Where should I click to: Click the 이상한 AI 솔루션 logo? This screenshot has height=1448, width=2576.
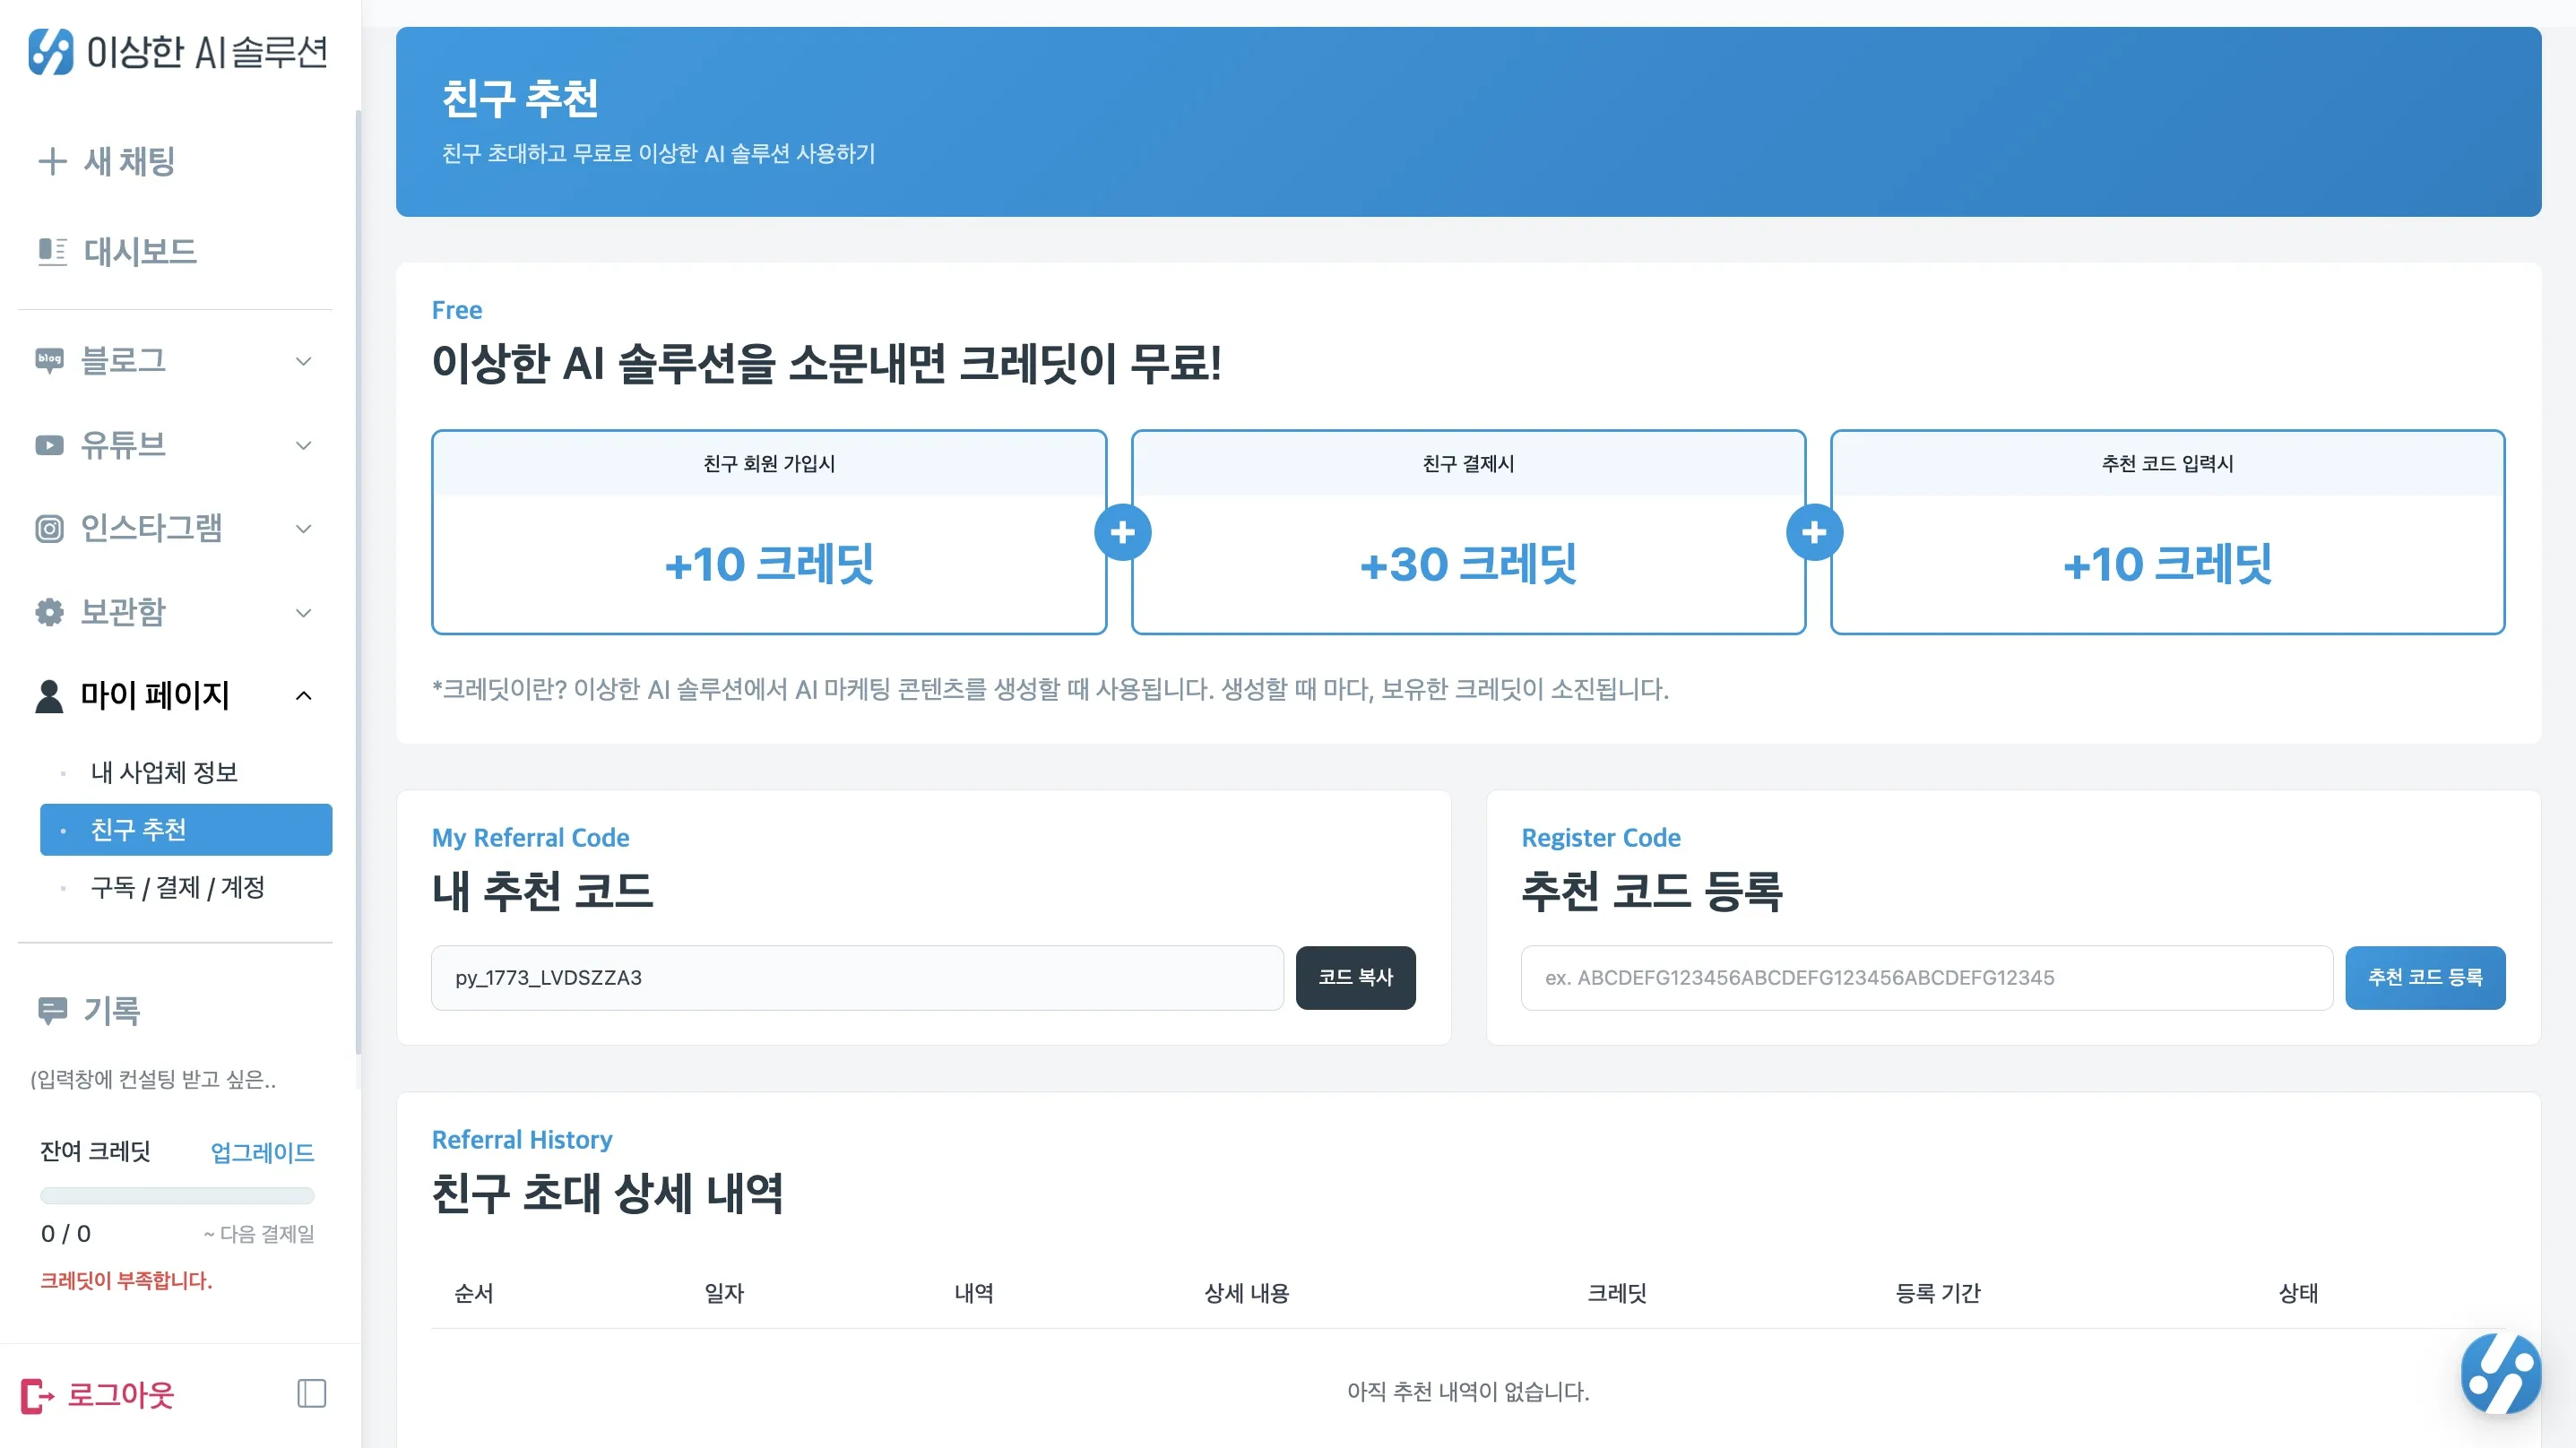[178, 51]
